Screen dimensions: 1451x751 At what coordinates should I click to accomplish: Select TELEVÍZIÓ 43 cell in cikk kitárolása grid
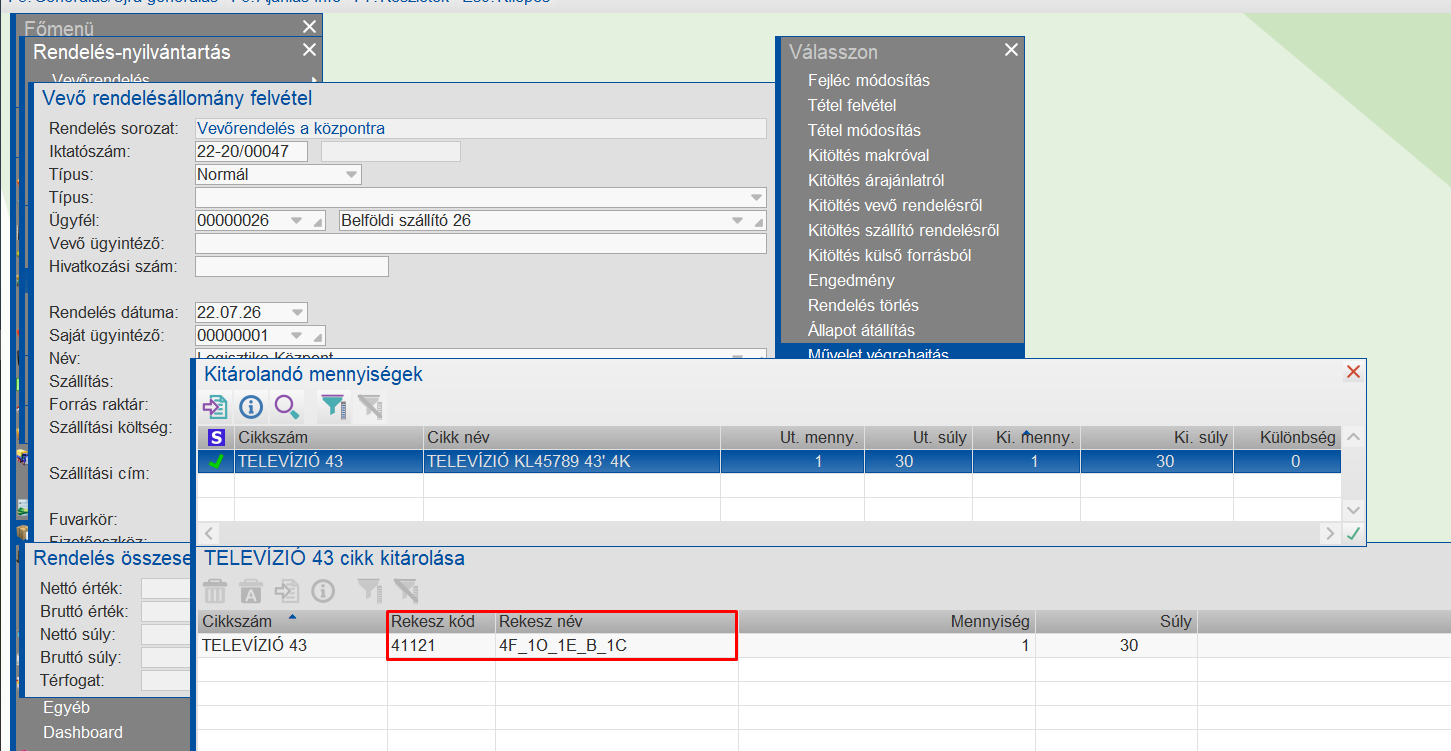pos(292,645)
